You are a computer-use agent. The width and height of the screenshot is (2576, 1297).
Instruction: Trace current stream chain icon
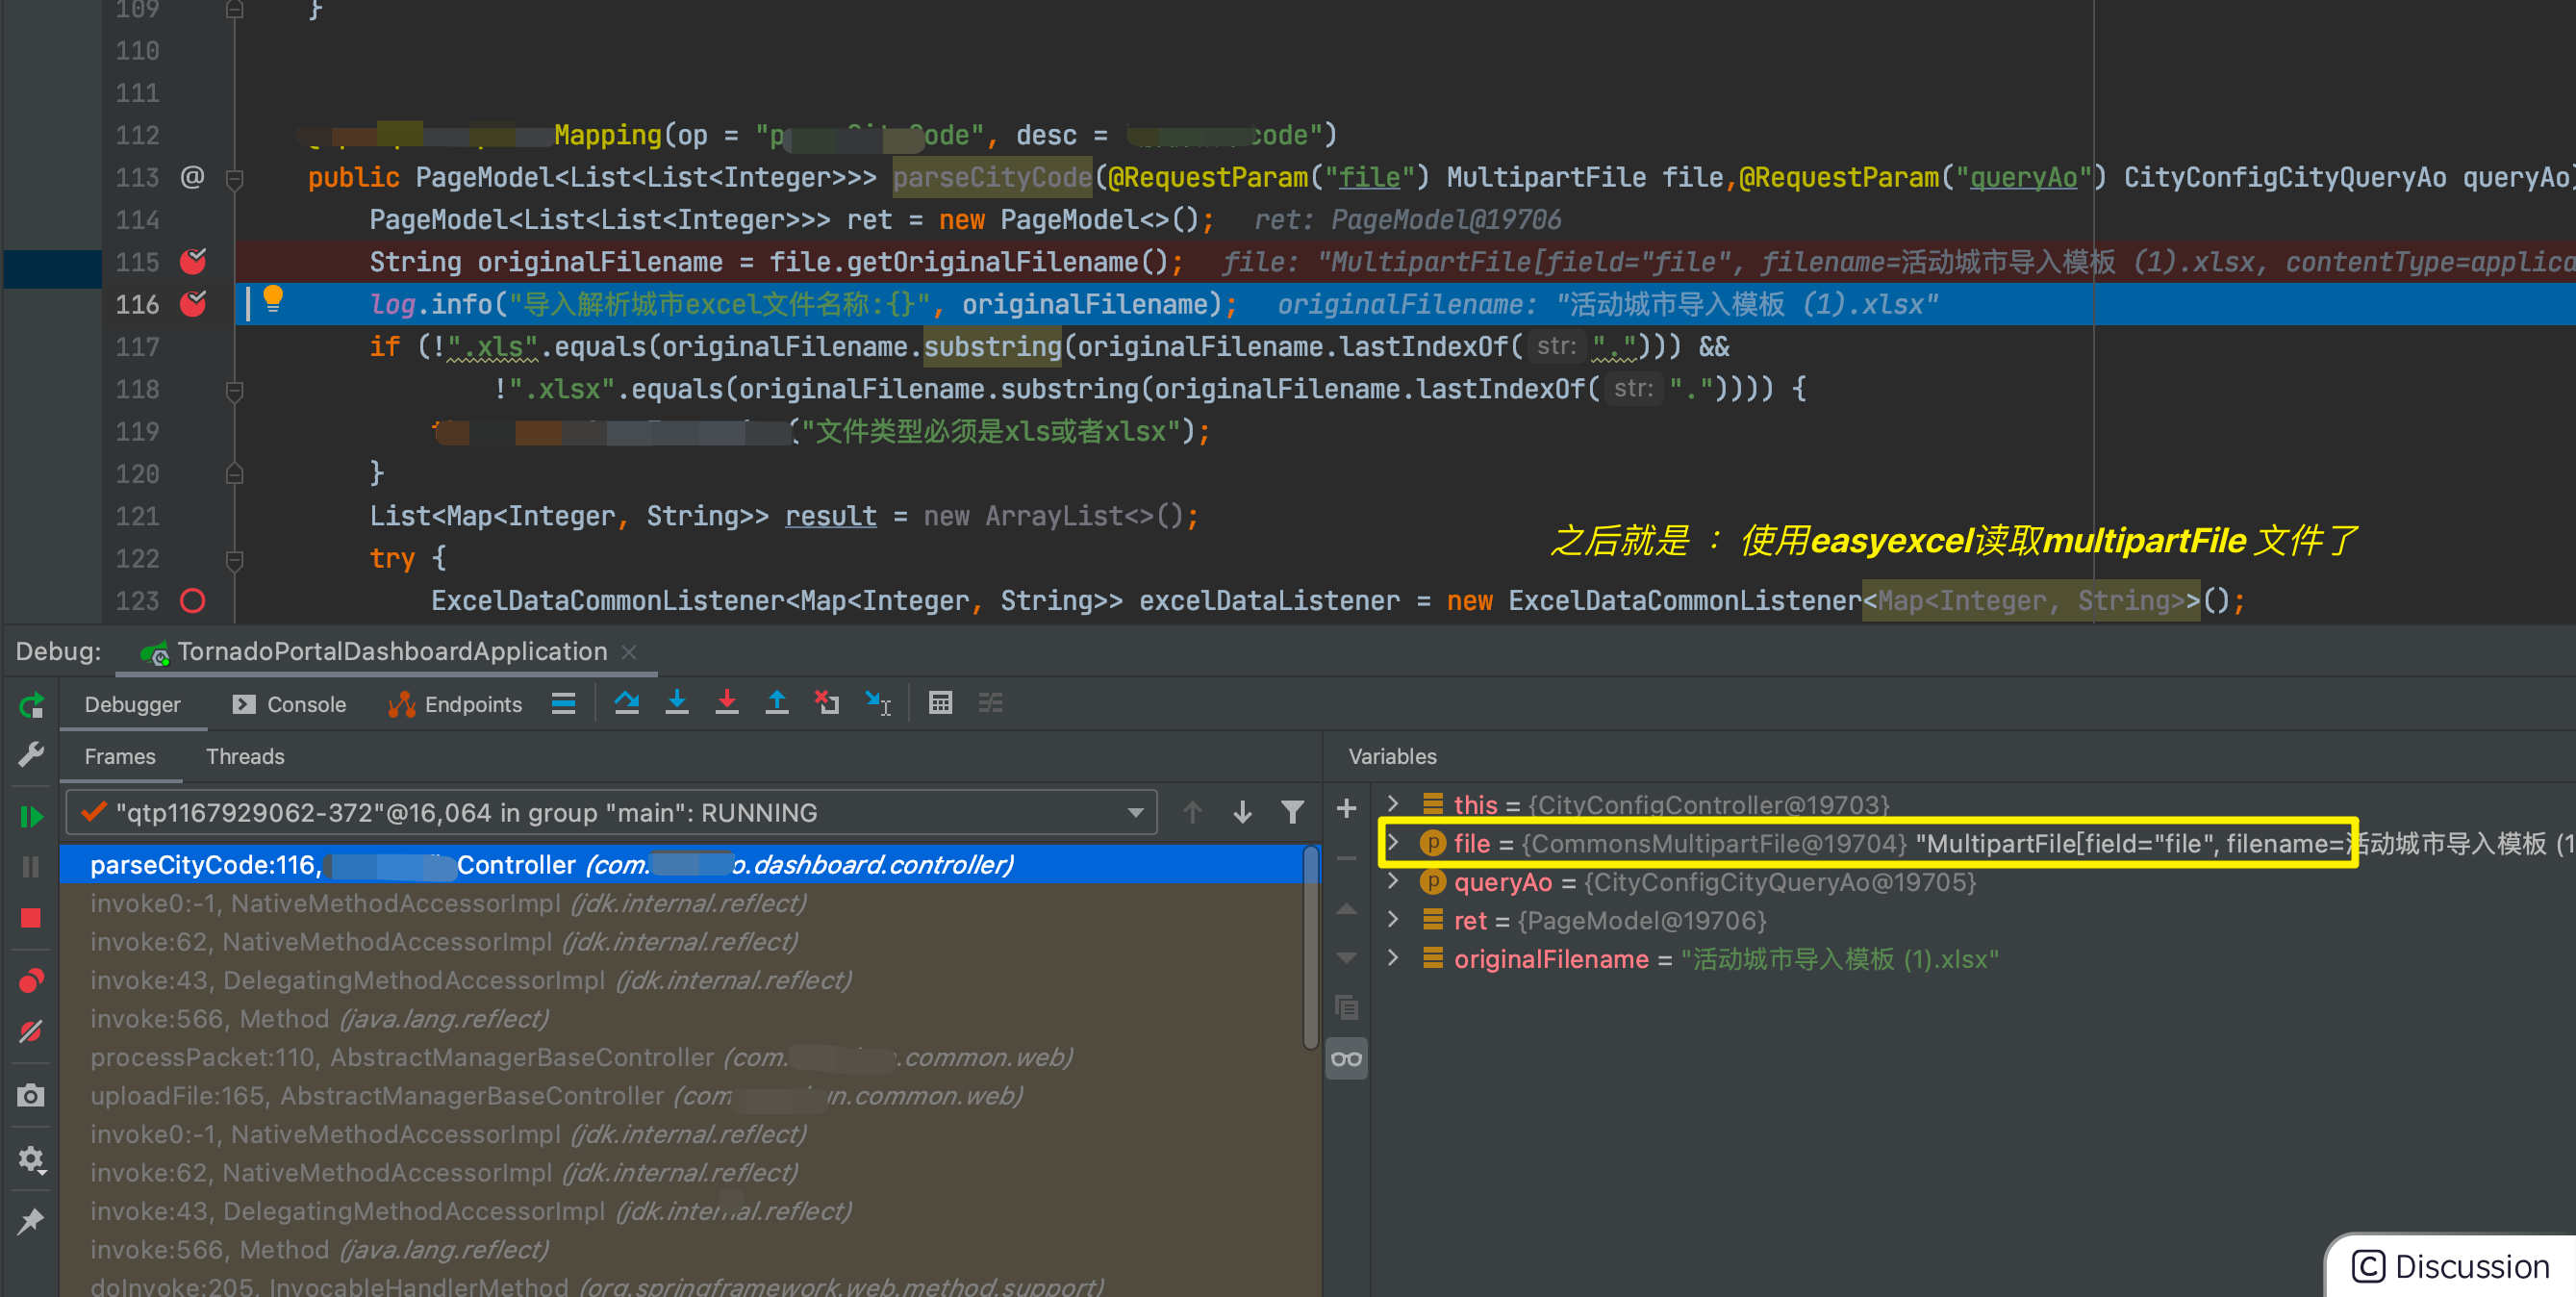(991, 704)
